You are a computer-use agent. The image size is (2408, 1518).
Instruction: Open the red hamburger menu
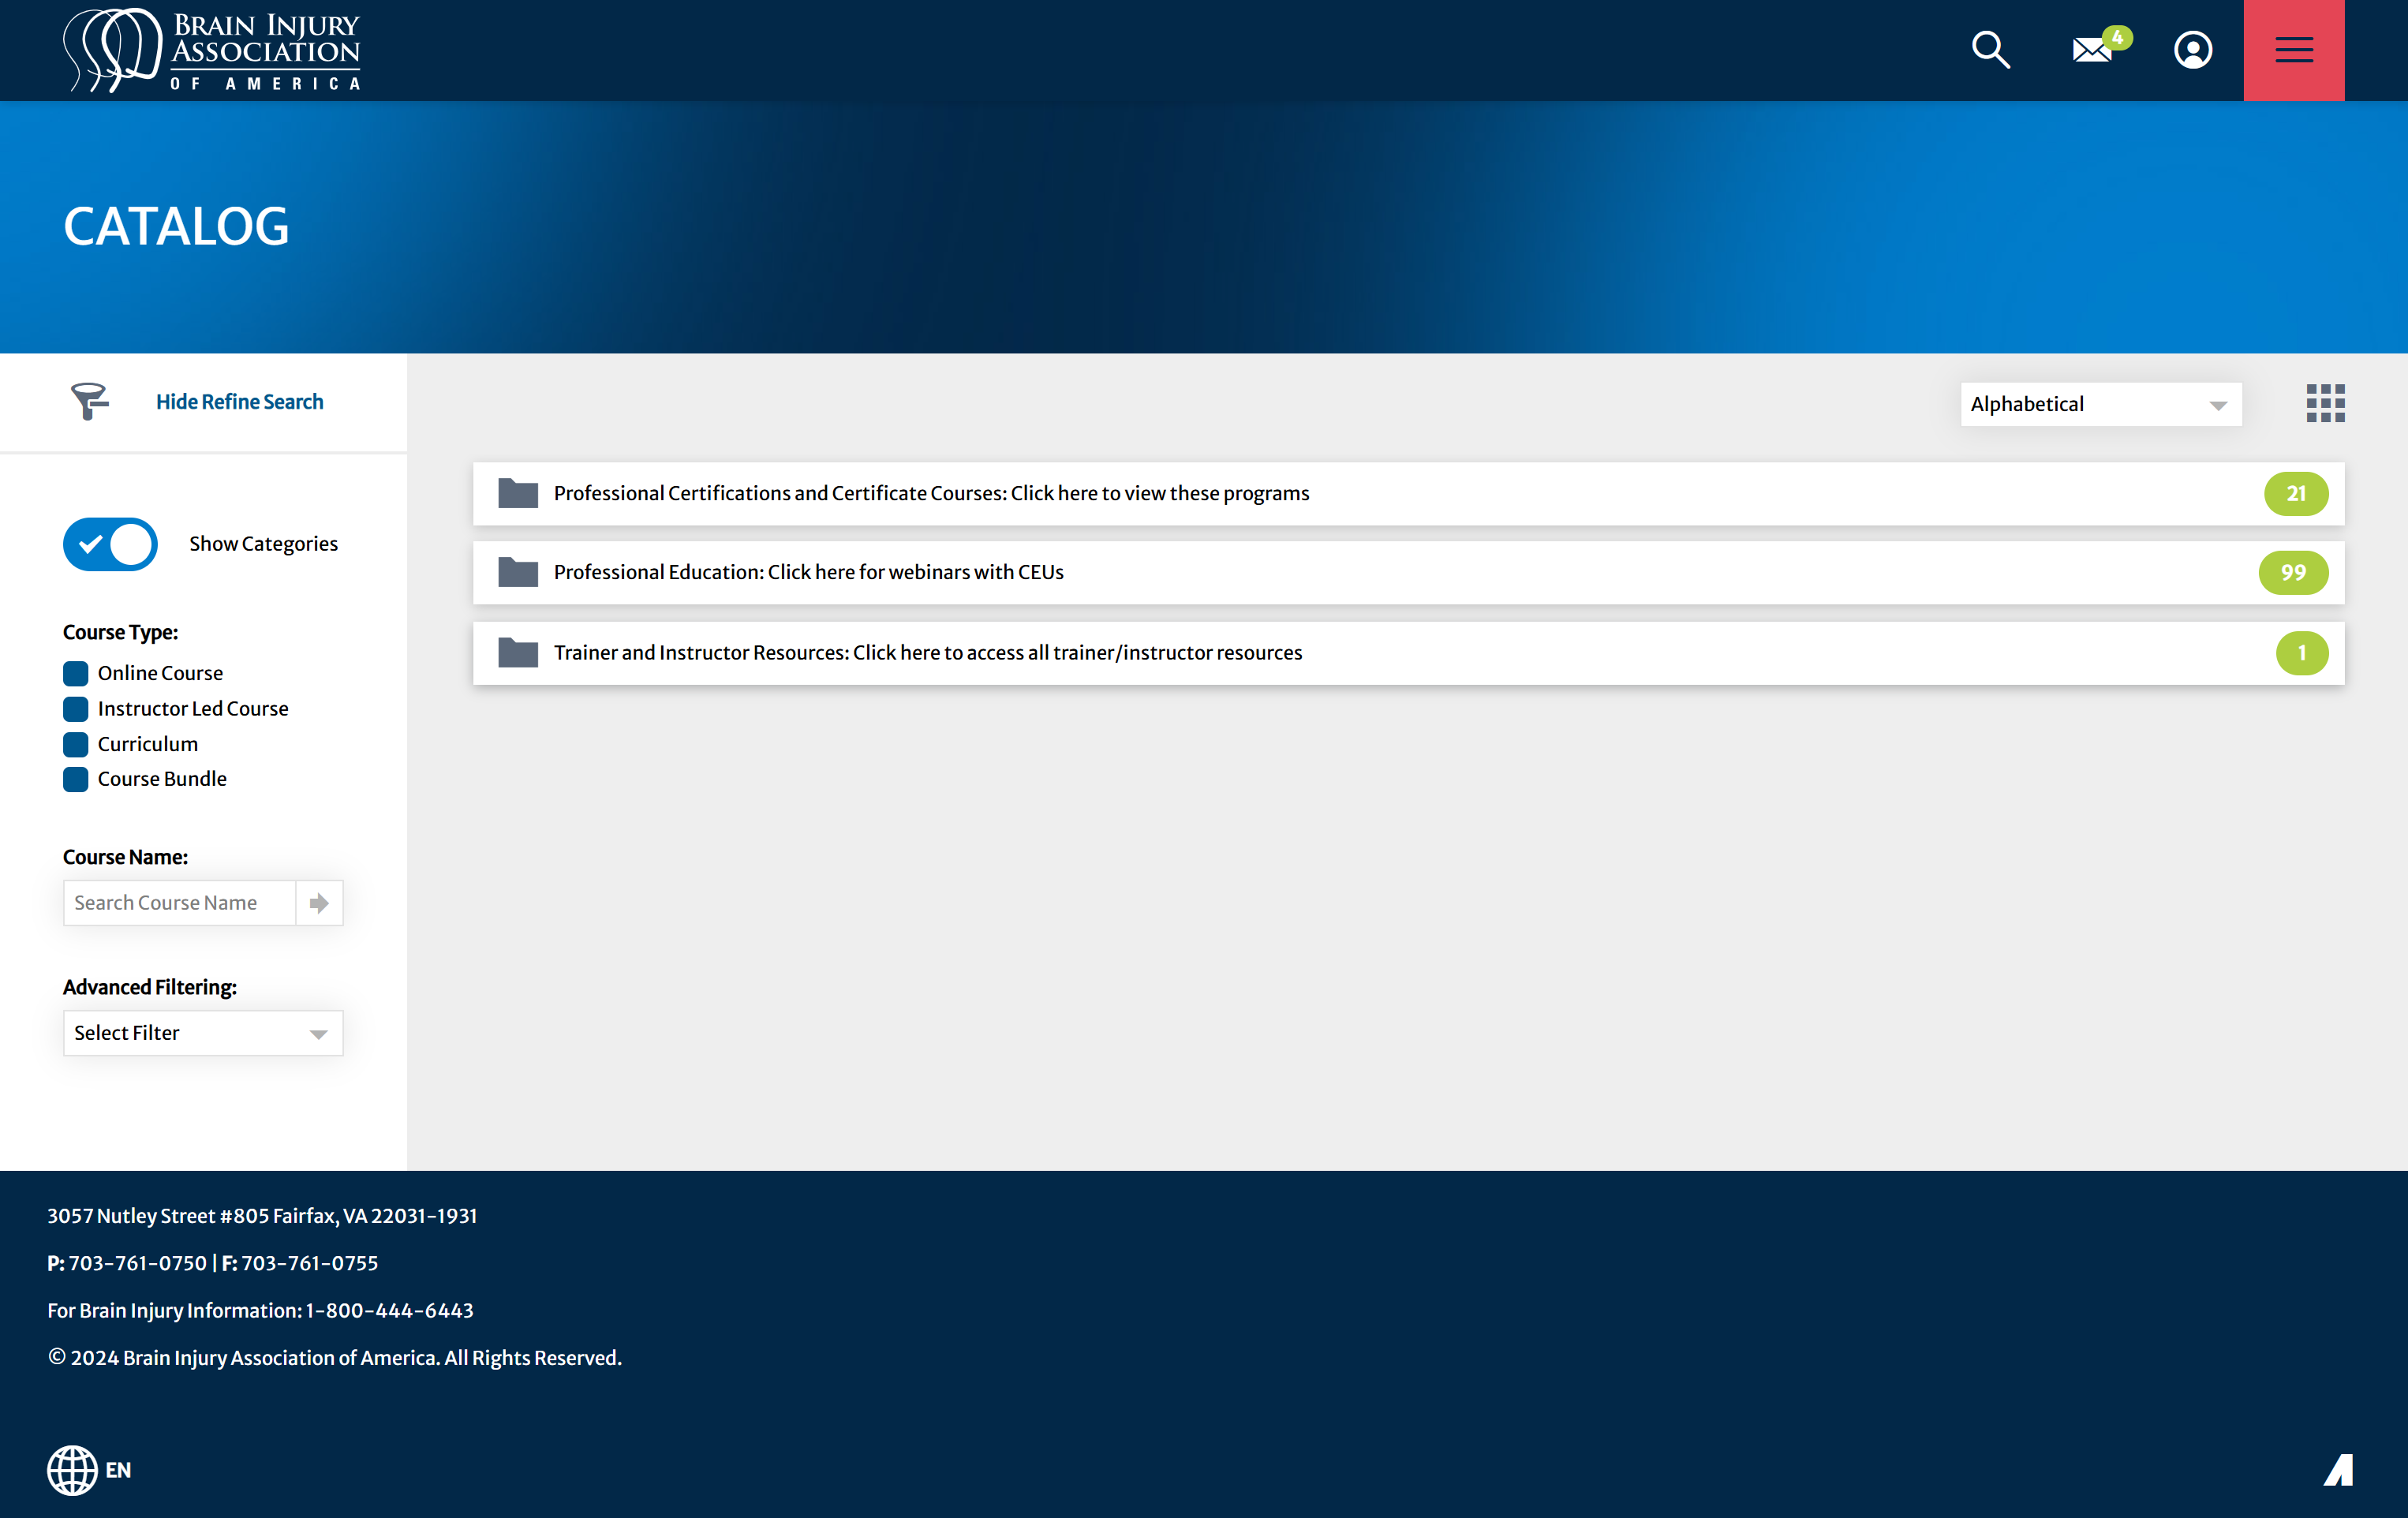(2294, 50)
